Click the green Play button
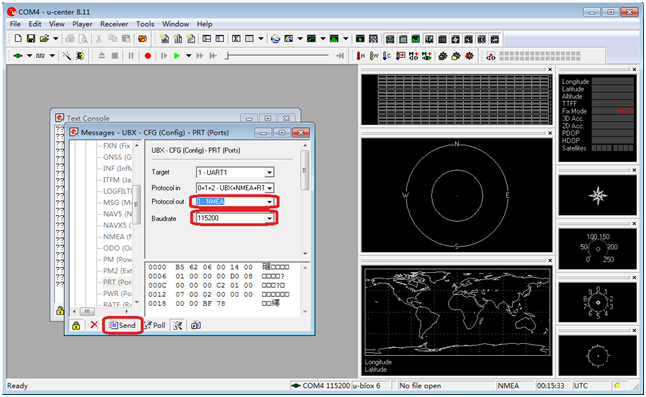 click(177, 56)
